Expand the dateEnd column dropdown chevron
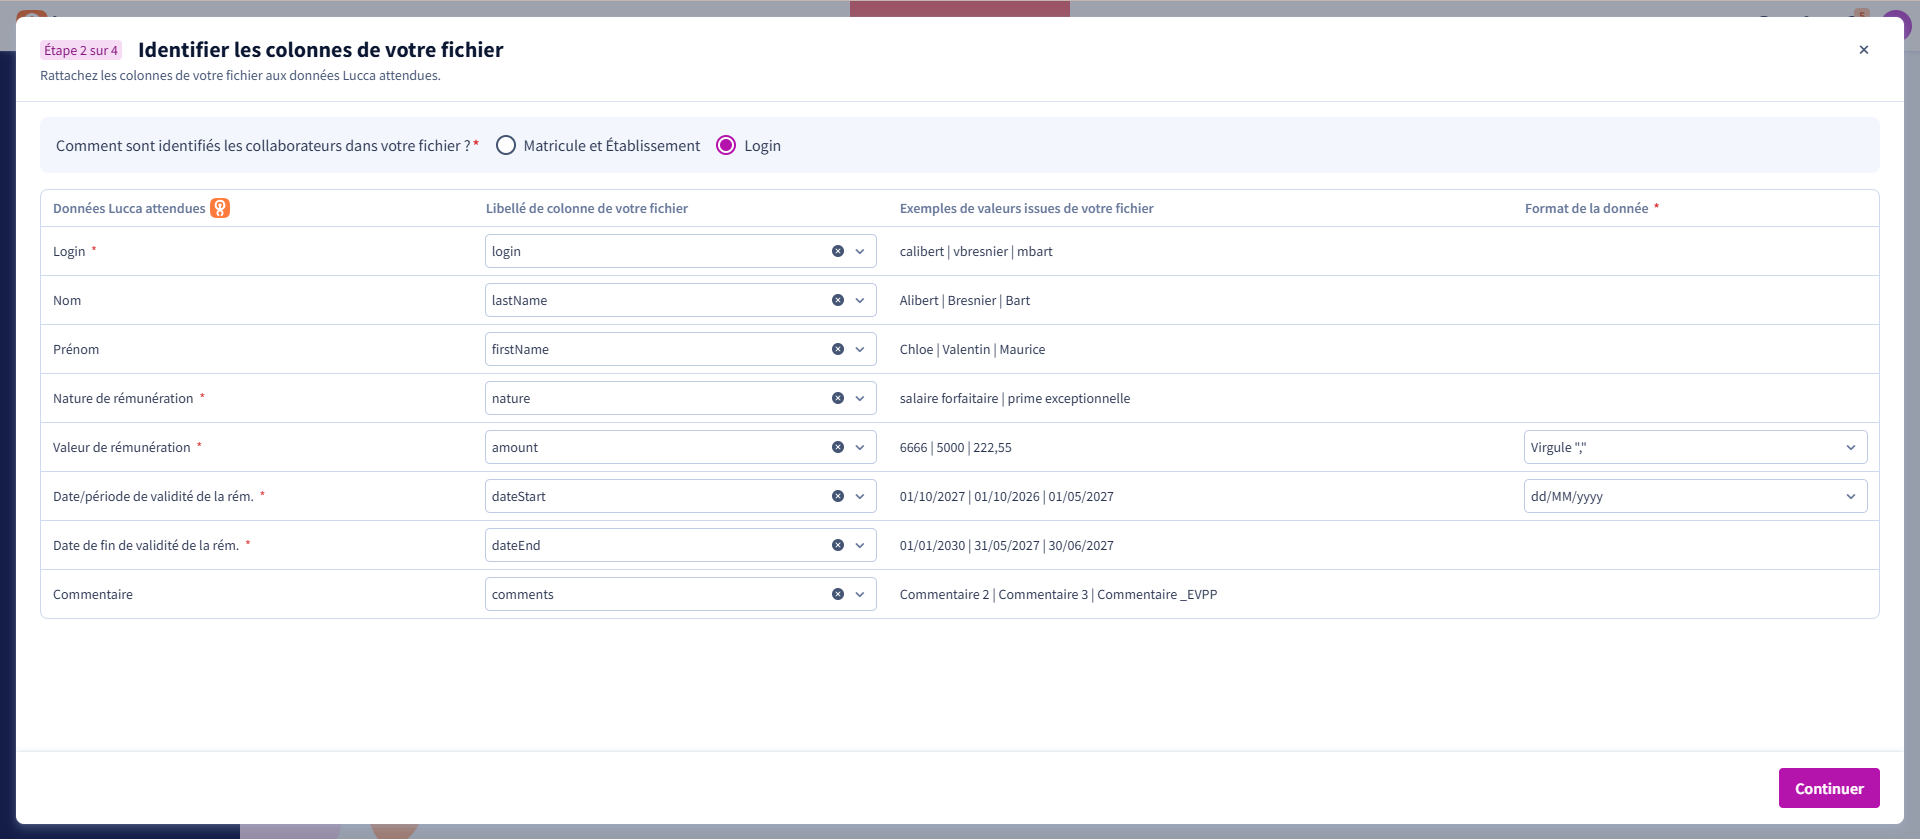 click(x=860, y=545)
